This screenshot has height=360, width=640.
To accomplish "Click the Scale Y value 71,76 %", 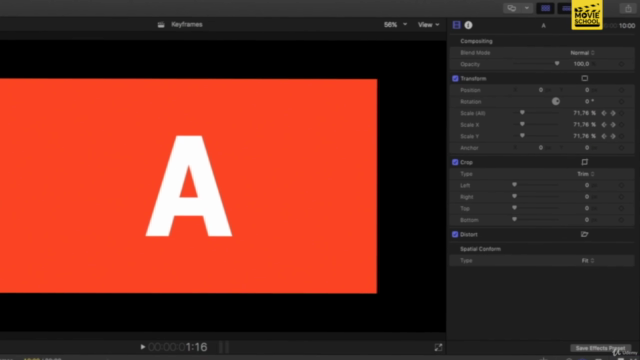I will 584,136.
